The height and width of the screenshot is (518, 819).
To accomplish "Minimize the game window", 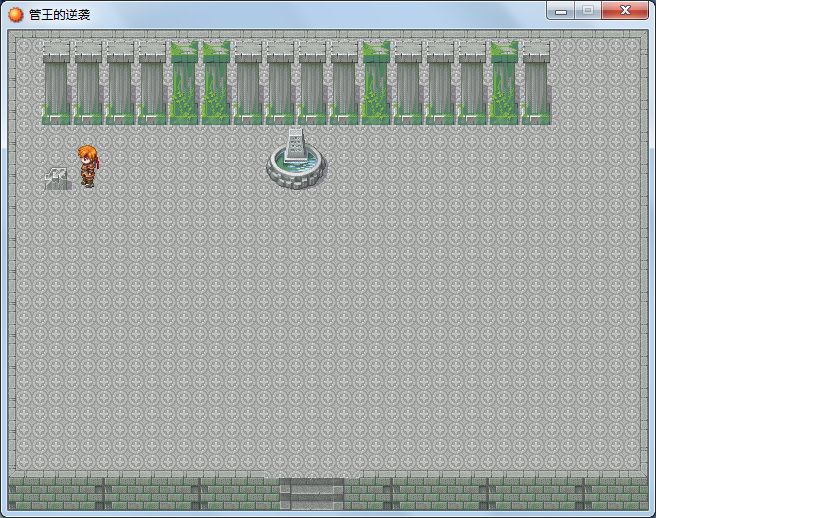I will [561, 10].
